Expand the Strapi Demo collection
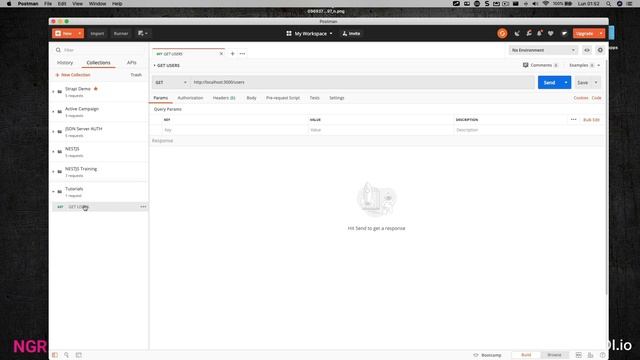Screen dimensions: 640x360 [x=53, y=92]
